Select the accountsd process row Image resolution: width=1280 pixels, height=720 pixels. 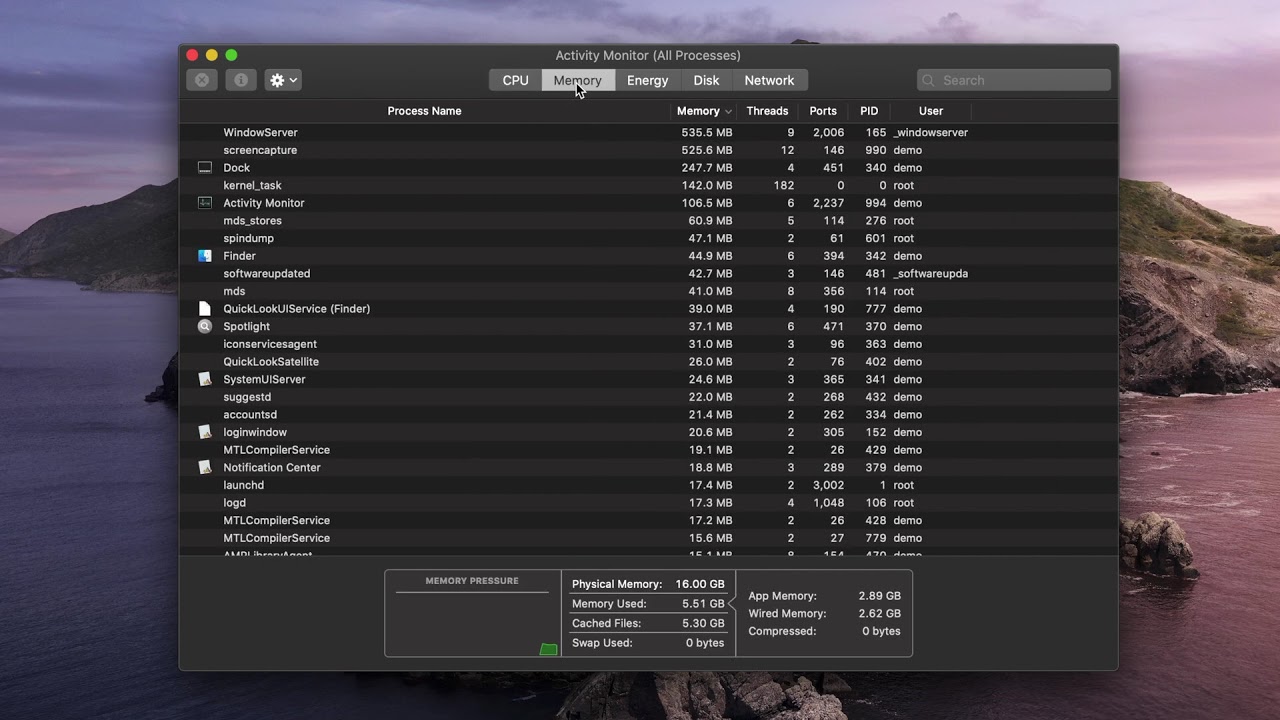tap(648, 414)
